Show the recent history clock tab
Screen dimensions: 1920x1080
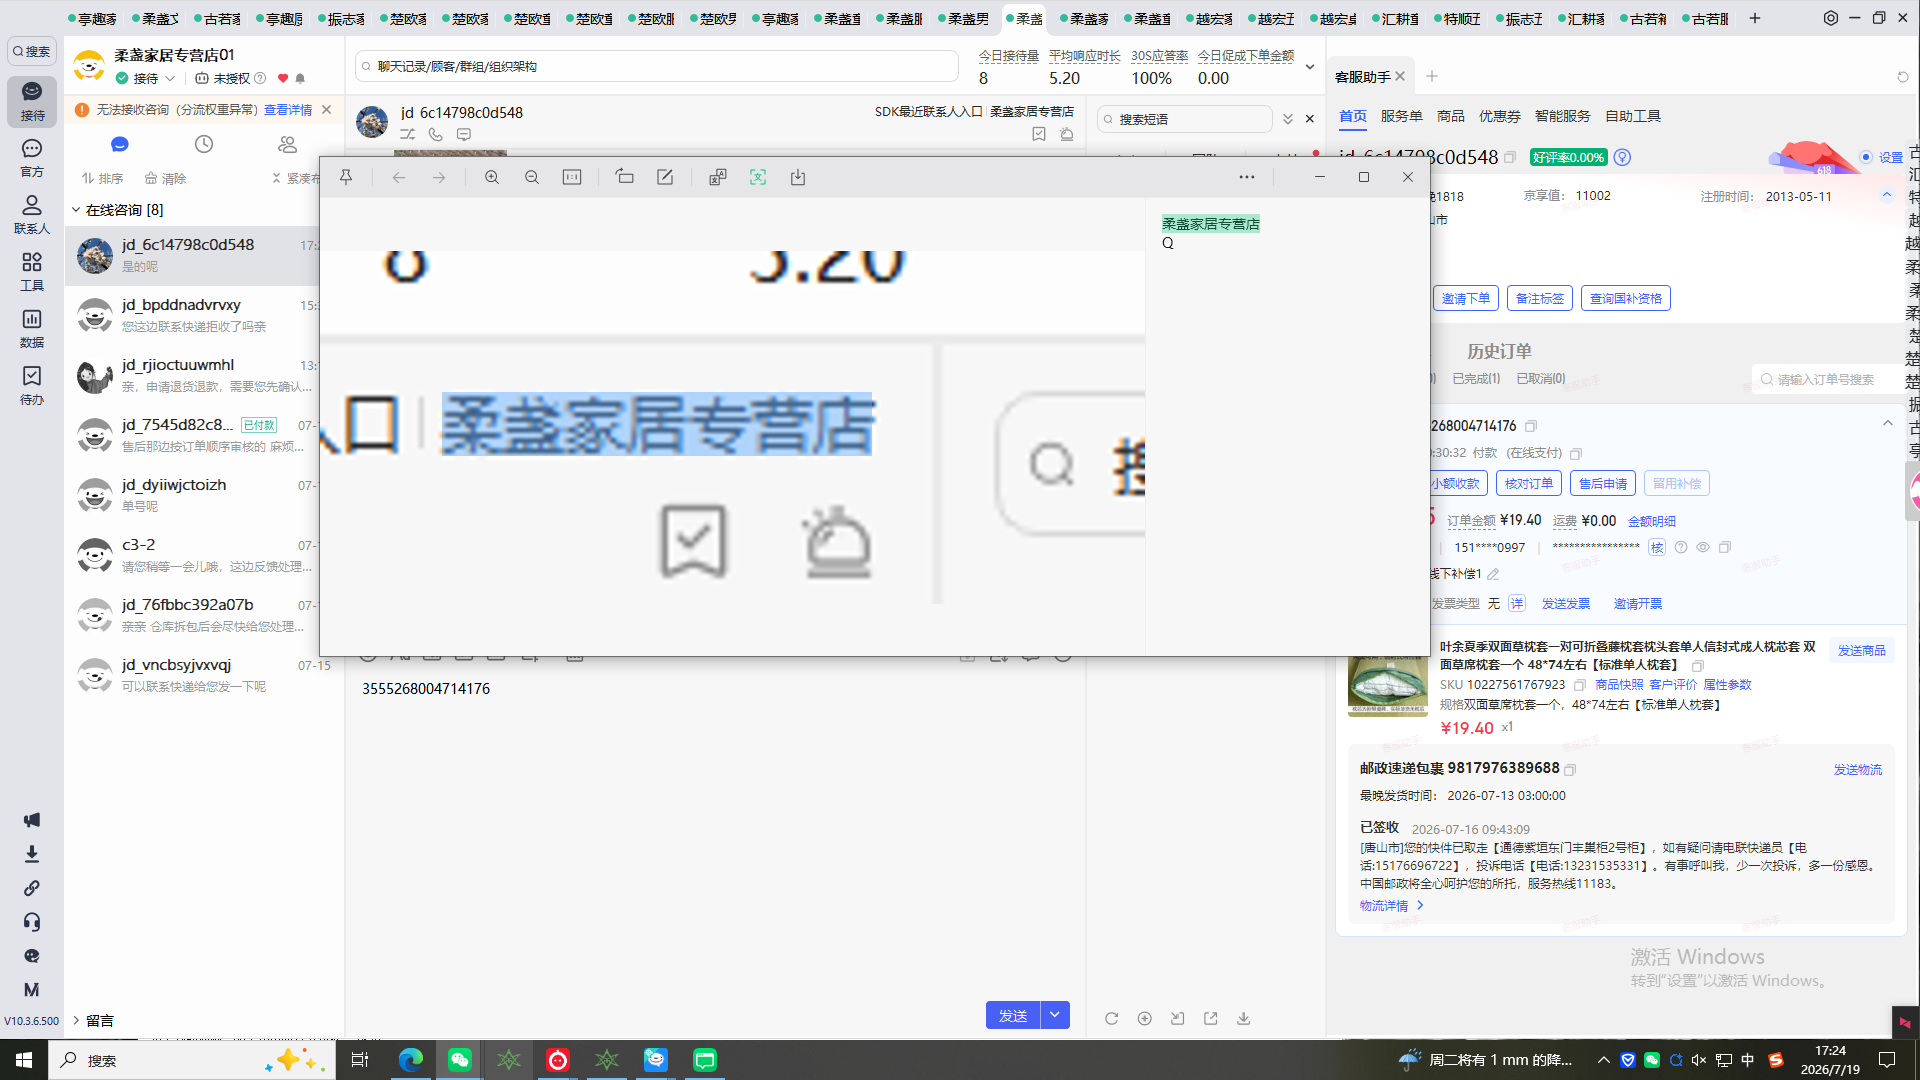[204, 144]
